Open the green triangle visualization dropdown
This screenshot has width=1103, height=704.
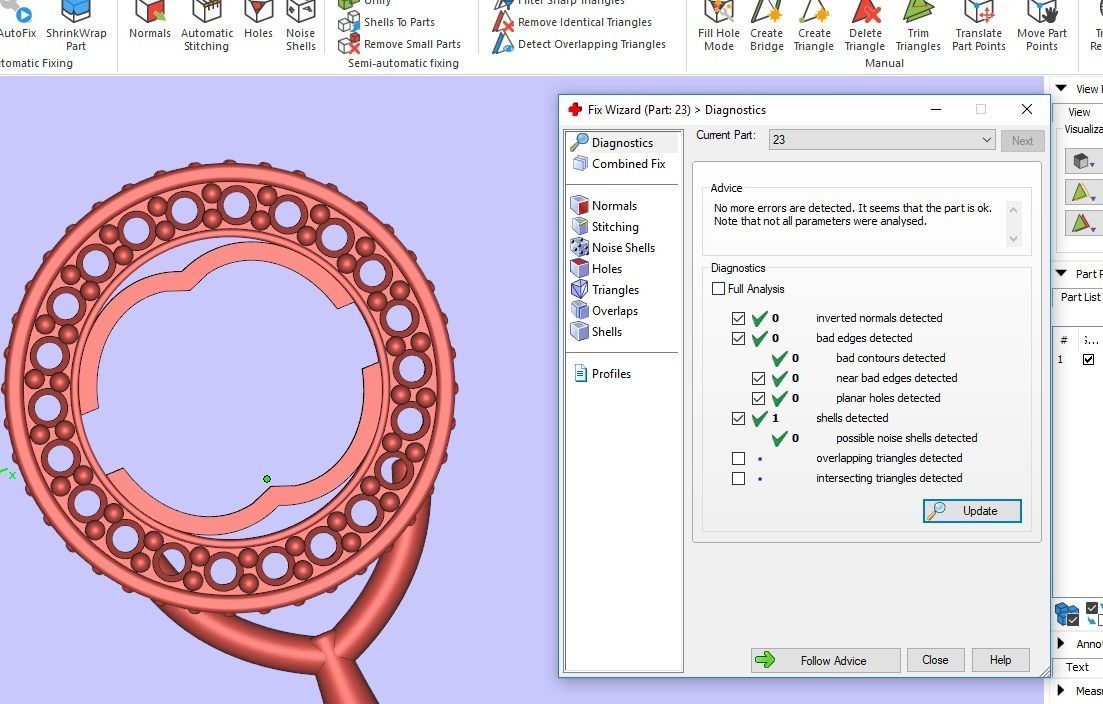[x=1083, y=191]
